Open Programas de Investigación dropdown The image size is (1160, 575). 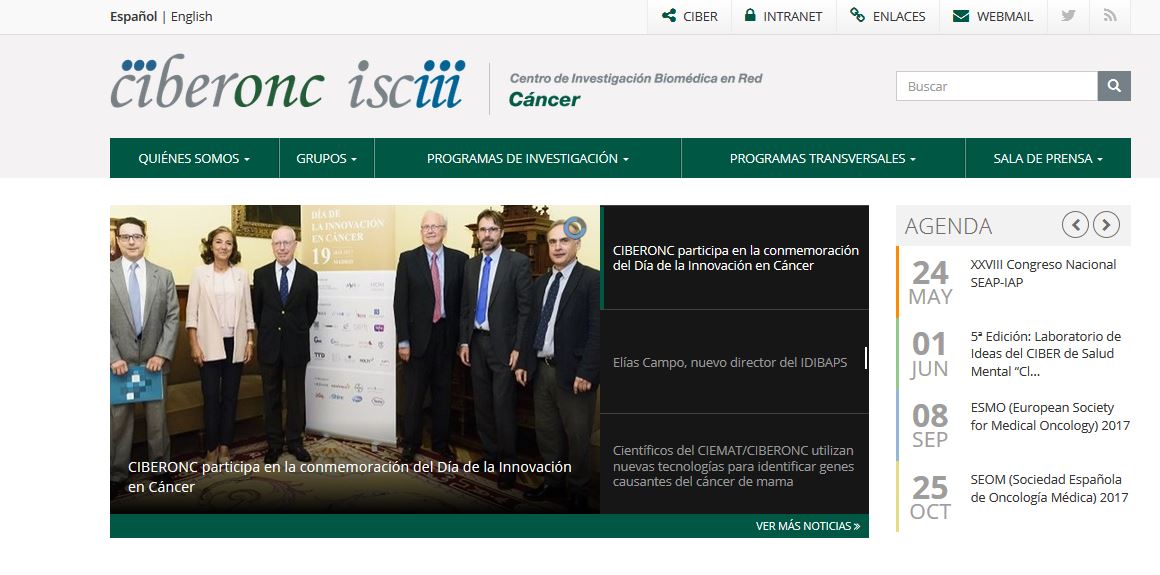527,158
